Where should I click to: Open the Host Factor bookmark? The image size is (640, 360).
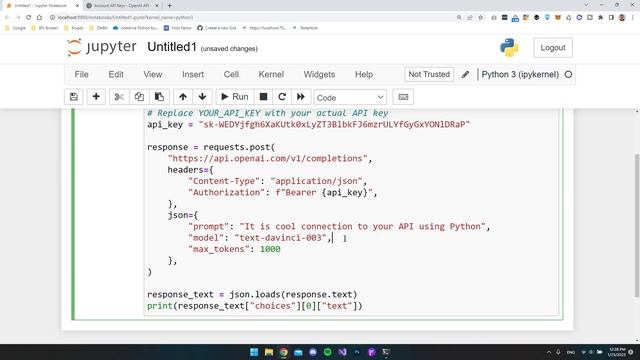click(178, 28)
